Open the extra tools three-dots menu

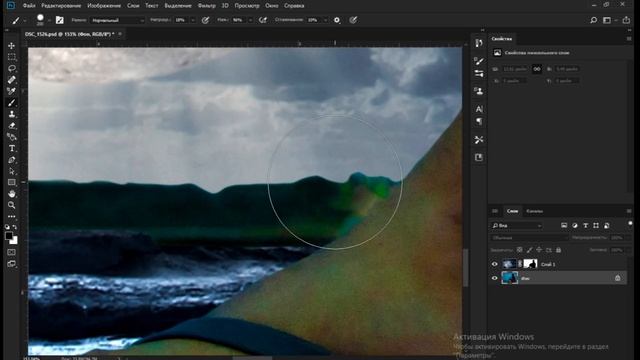coord(11,216)
